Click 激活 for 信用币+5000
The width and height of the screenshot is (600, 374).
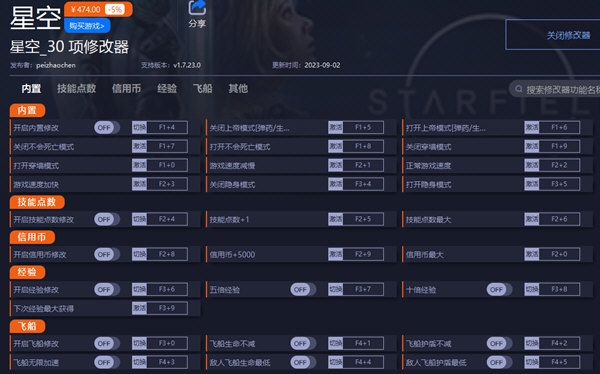pyautogui.click(x=336, y=254)
